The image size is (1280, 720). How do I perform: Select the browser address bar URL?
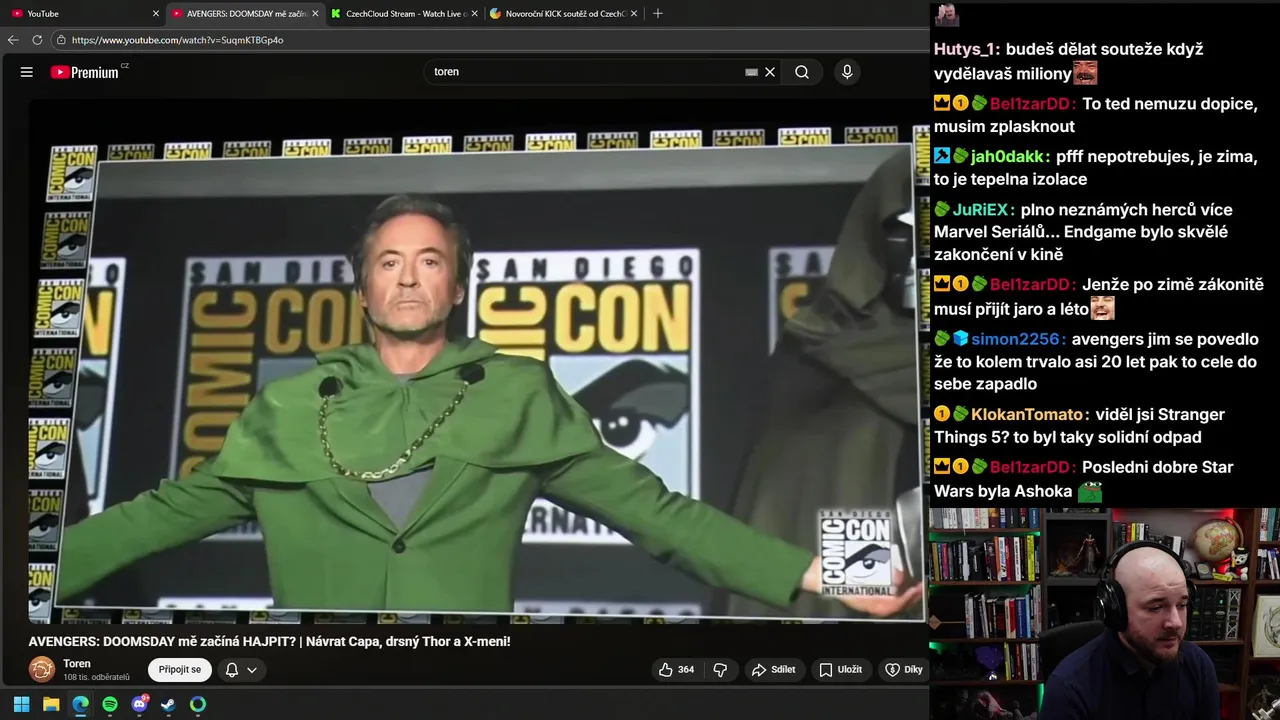pyautogui.click(x=177, y=40)
